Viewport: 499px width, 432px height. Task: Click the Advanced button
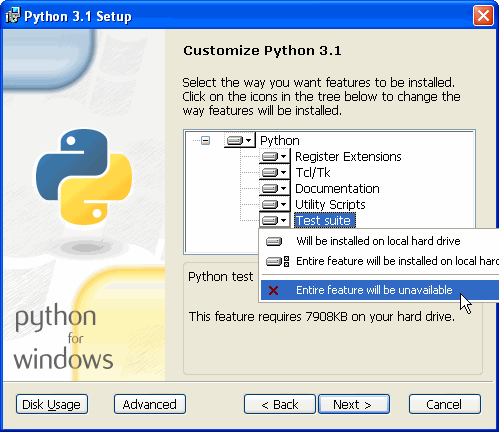150,404
